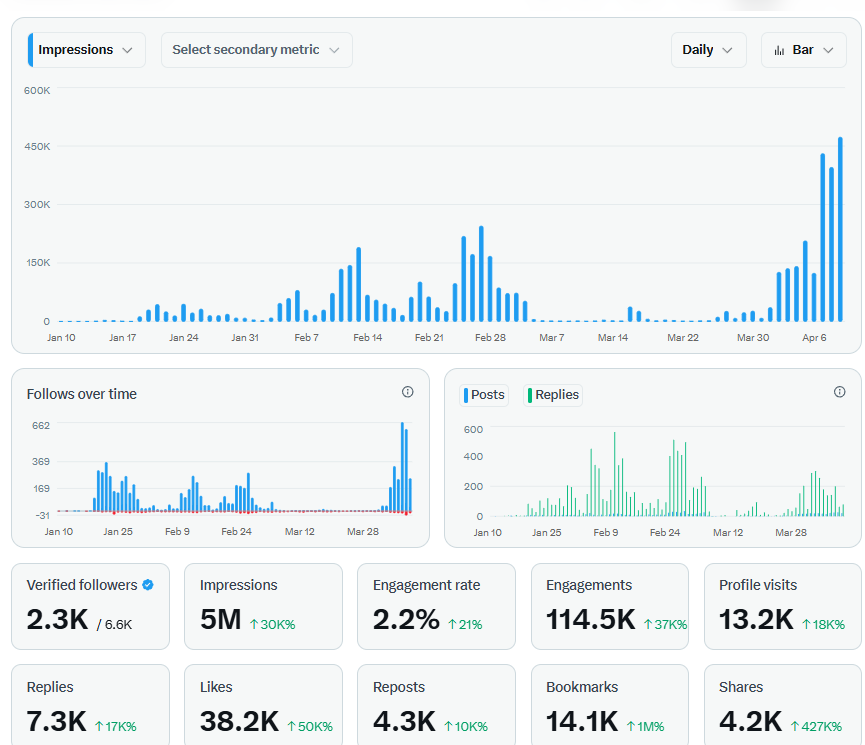Click the verified badge next to Verified followers

point(148,585)
